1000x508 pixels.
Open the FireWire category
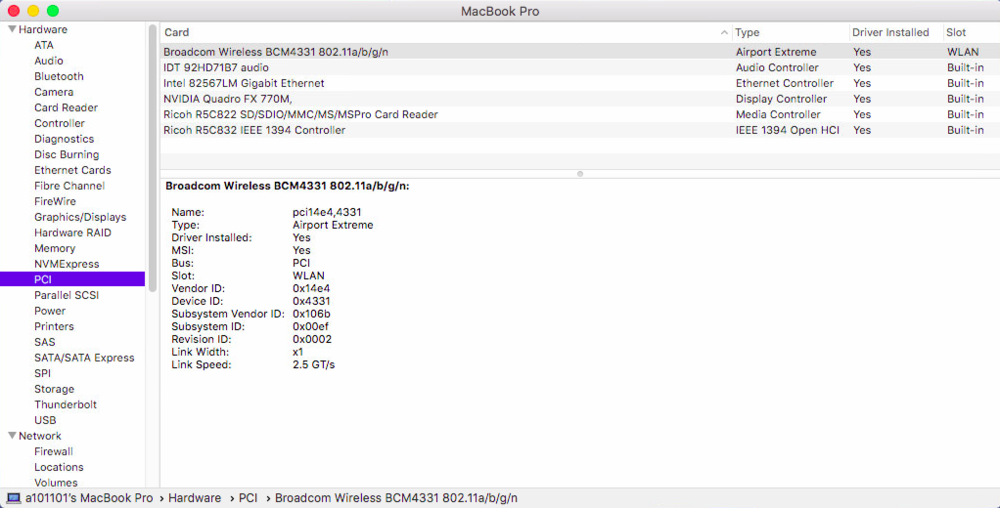pos(55,201)
